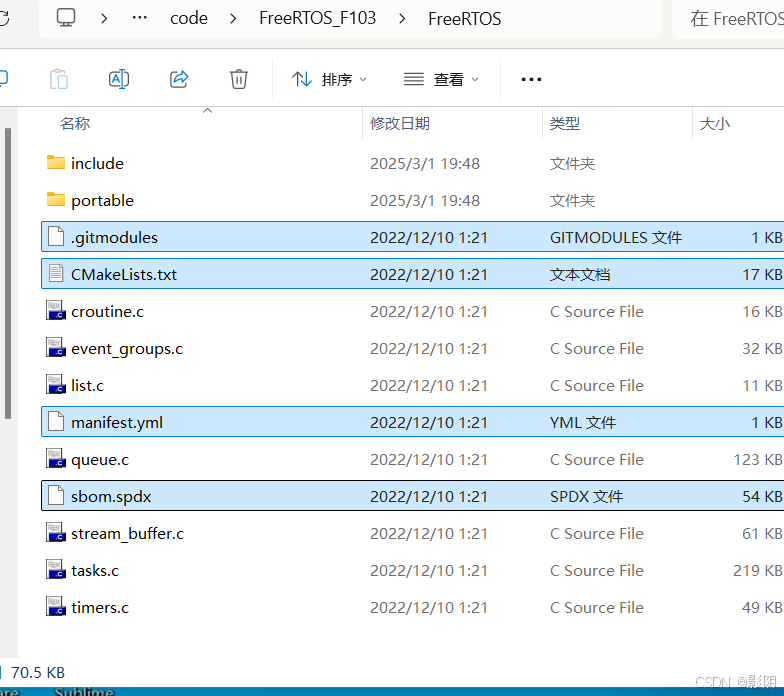
Task: Select the tasks.c file name
Action: click(x=95, y=570)
